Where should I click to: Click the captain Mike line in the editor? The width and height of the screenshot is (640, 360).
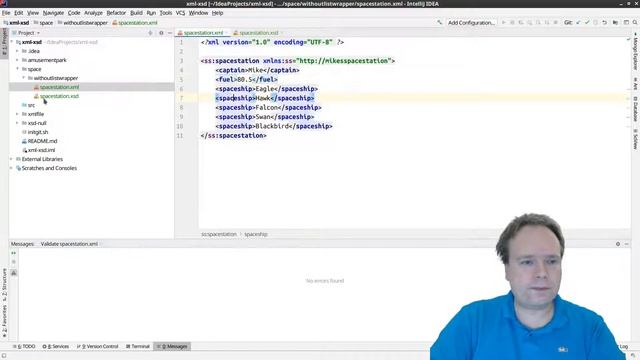pos(258,70)
